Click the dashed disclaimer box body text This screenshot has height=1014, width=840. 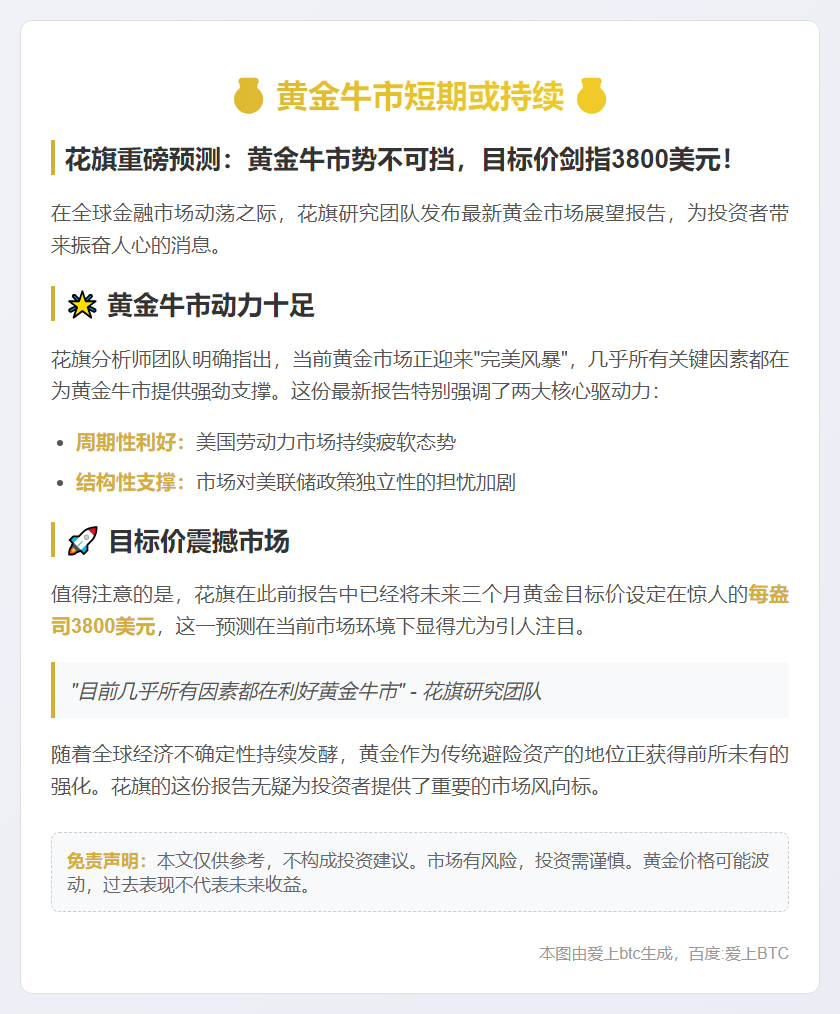[420, 872]
